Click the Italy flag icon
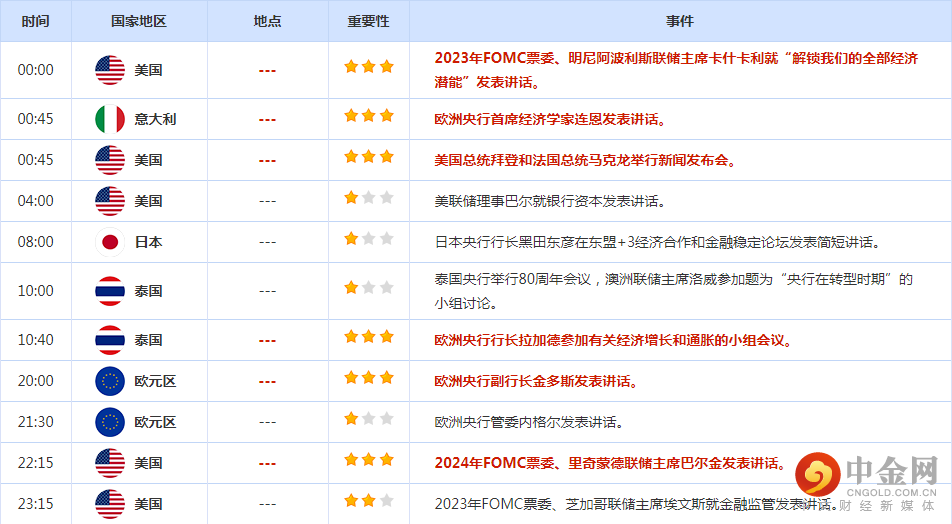The image size is (952, 524). coord(110,119)
